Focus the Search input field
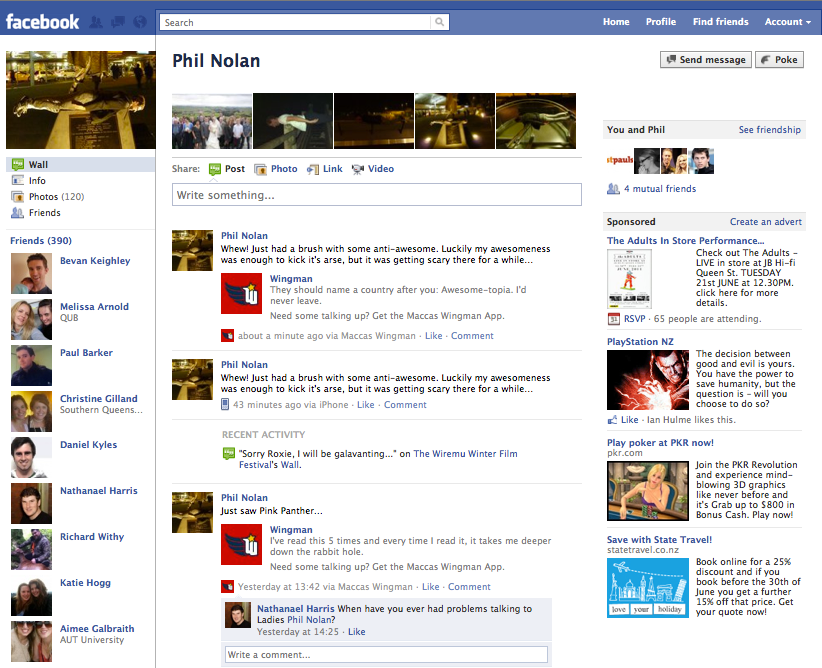 (295, 22)
